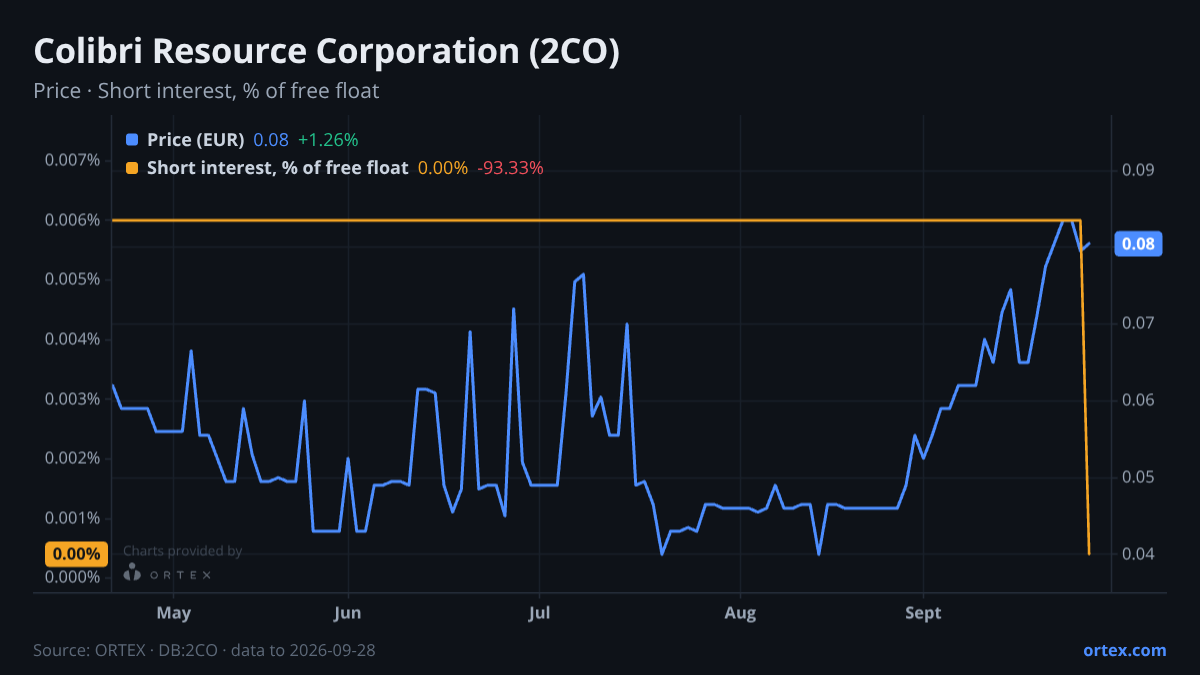Click the 0.004% left axis label
Screen dimensions: 1200x675
pos(73,339)
